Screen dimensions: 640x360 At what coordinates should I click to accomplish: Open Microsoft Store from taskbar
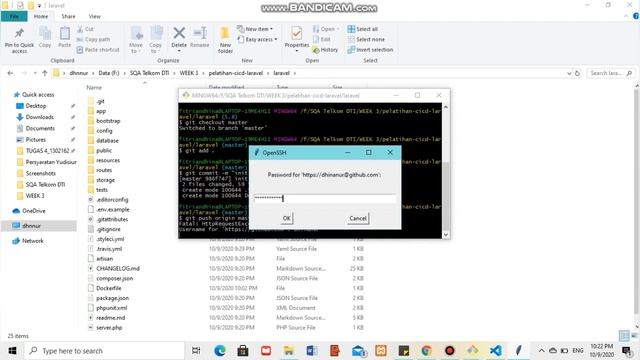coord(243,351)
